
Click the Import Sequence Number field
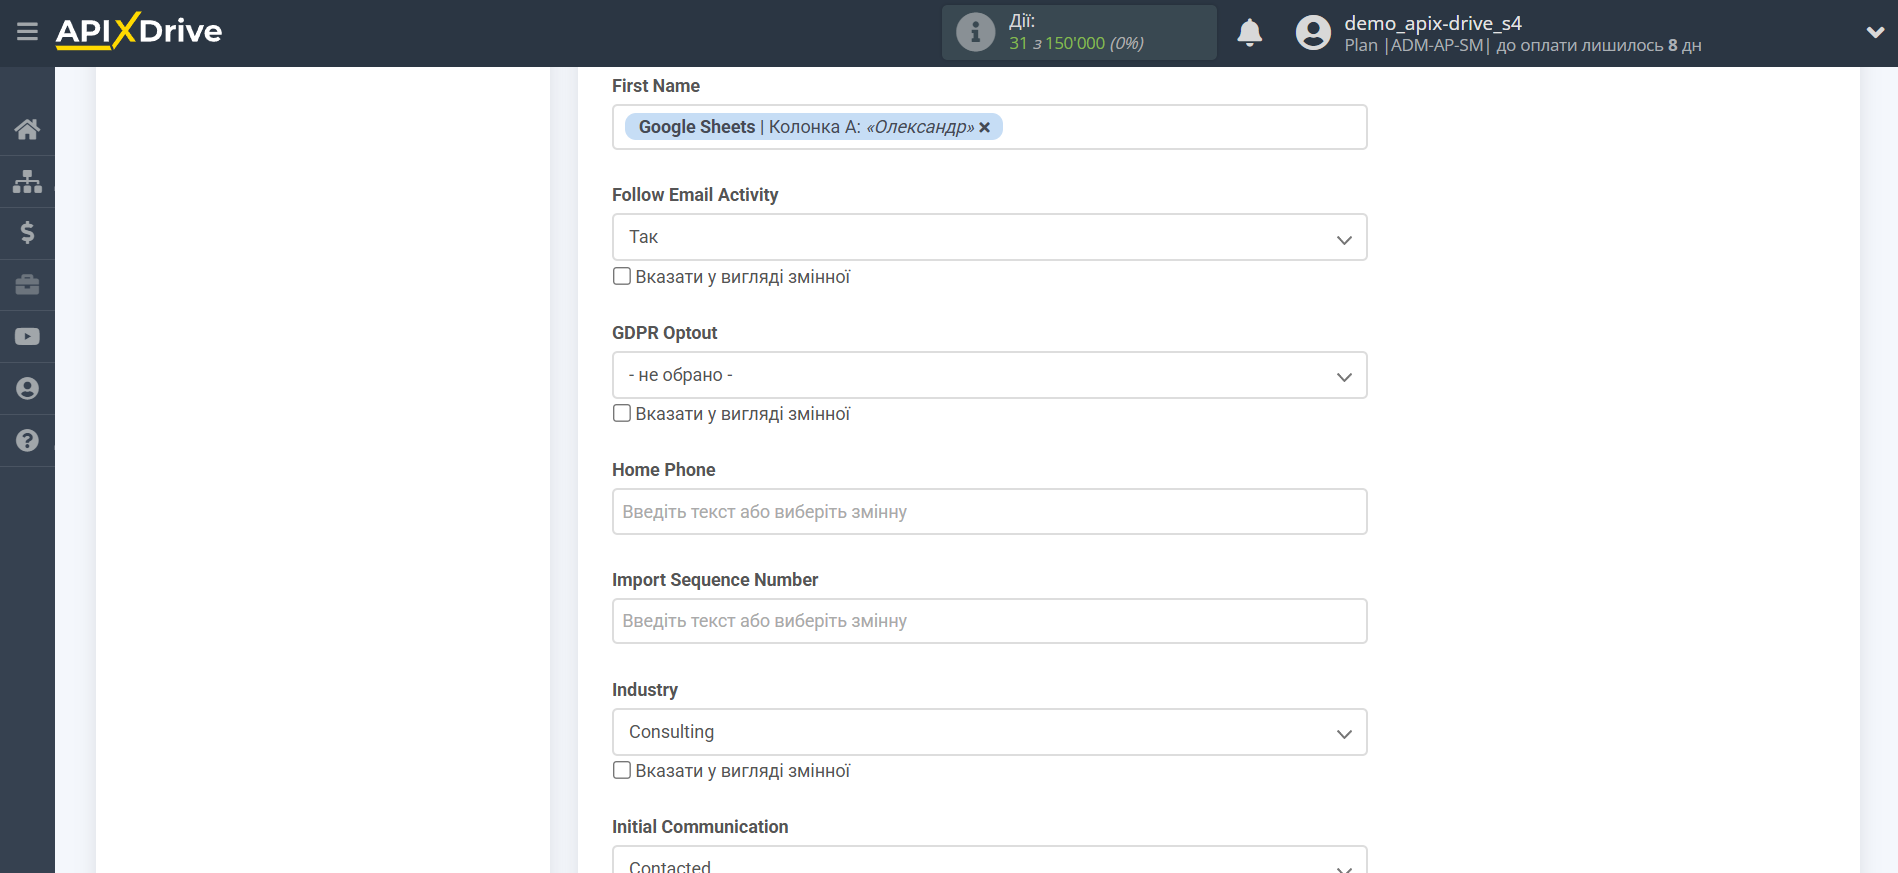(x=989, y=621)
